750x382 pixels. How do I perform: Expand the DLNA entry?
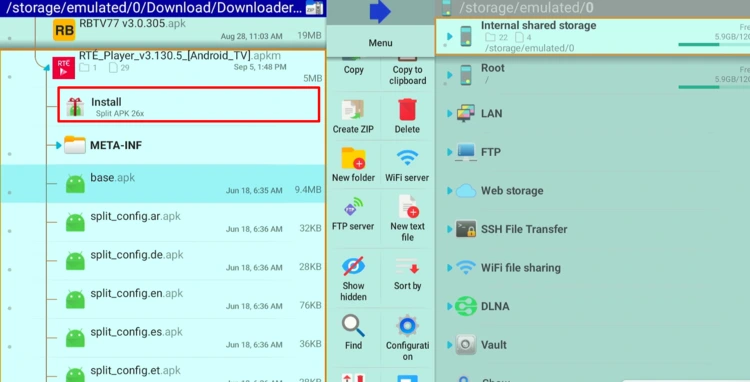tap(449, 306)
